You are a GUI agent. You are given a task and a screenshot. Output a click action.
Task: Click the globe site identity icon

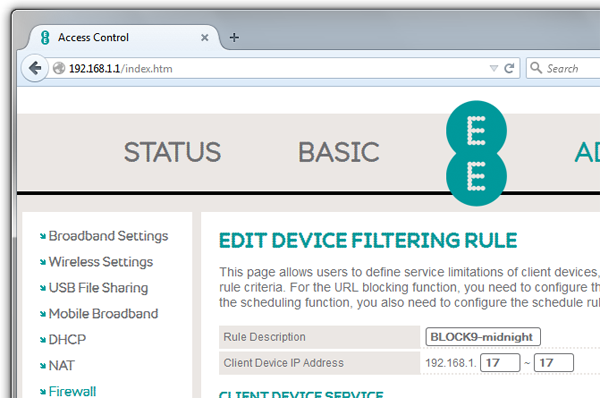pos(59,69)
